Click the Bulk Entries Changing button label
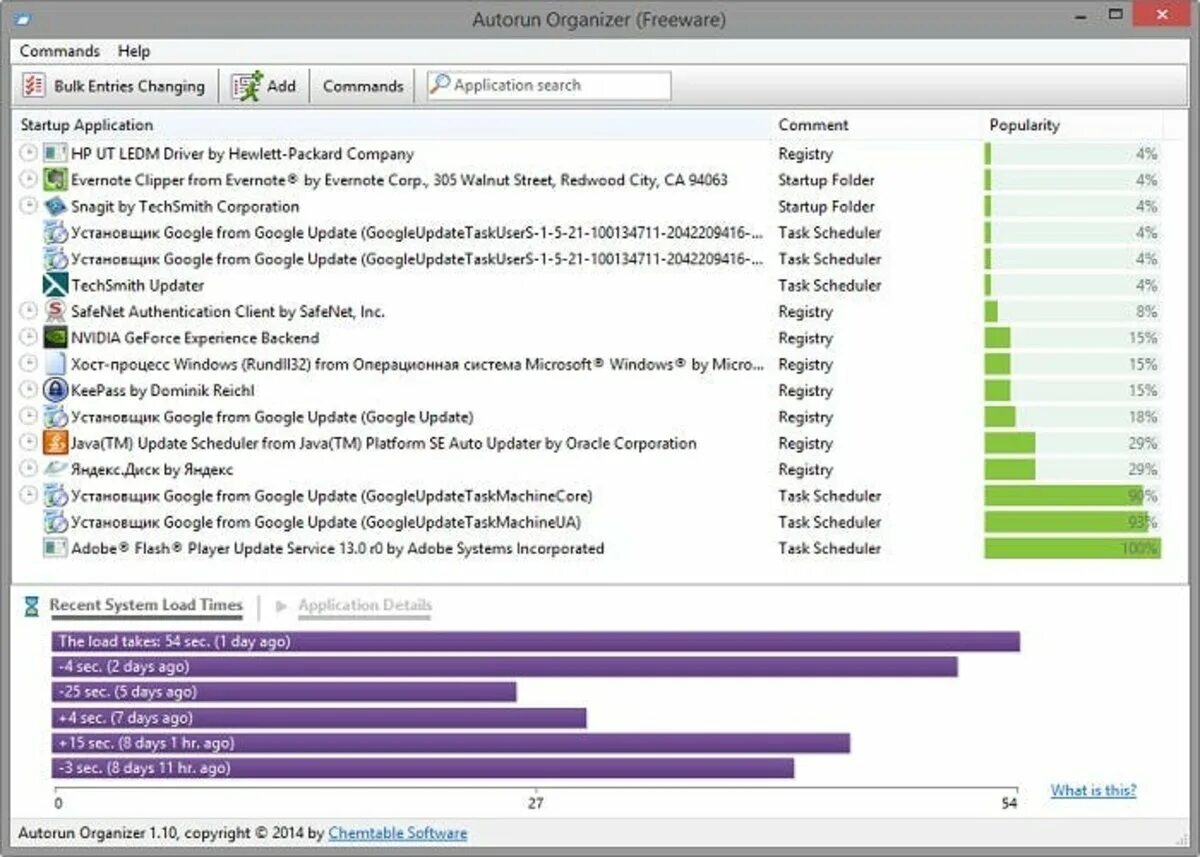Screen dimensions: 1200x857 coord(129,86)
